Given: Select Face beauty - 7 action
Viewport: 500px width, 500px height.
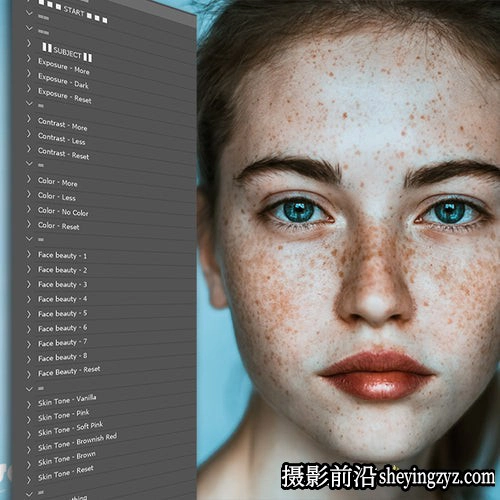Looking at the screenshot, I should point(63,343).
